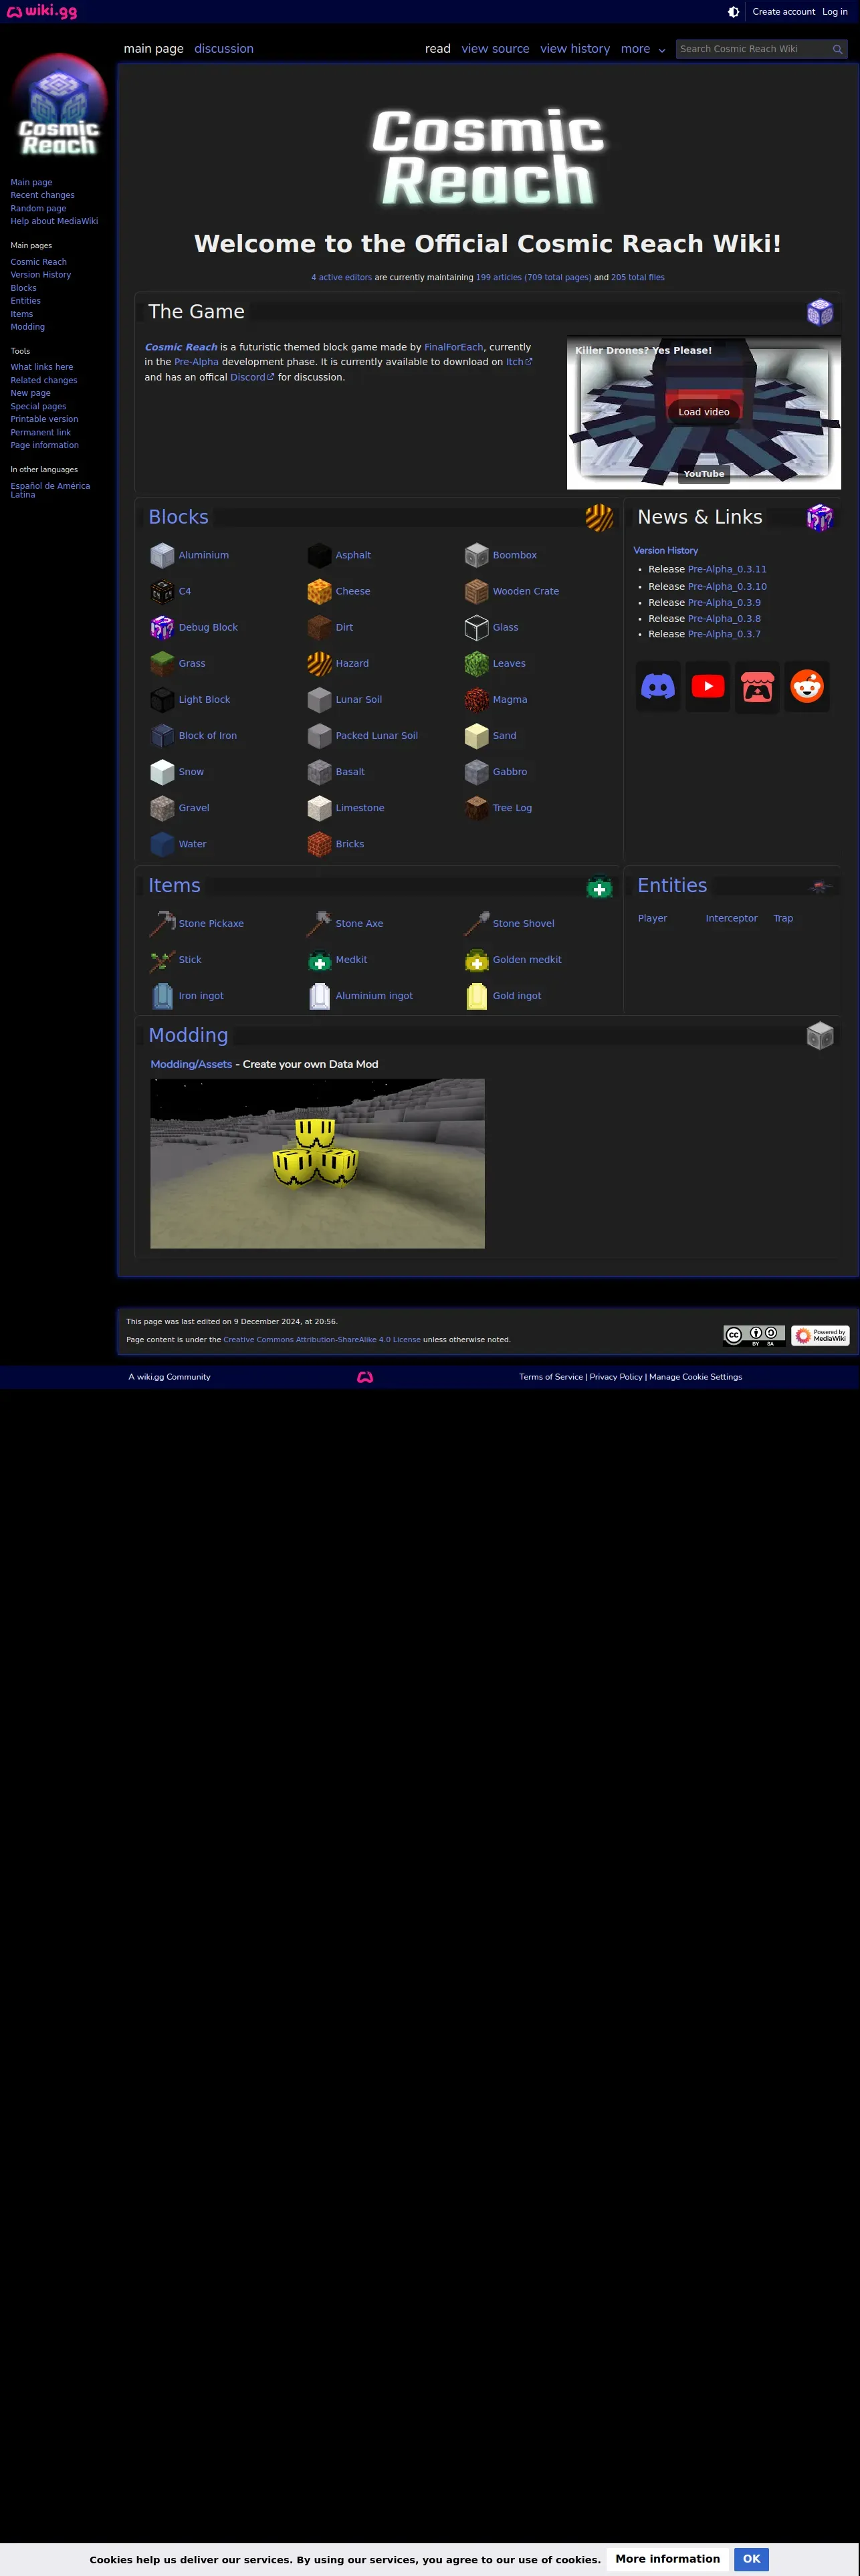
Task: Click the Stone Pickaxe item icon
Action: [162, 923]
